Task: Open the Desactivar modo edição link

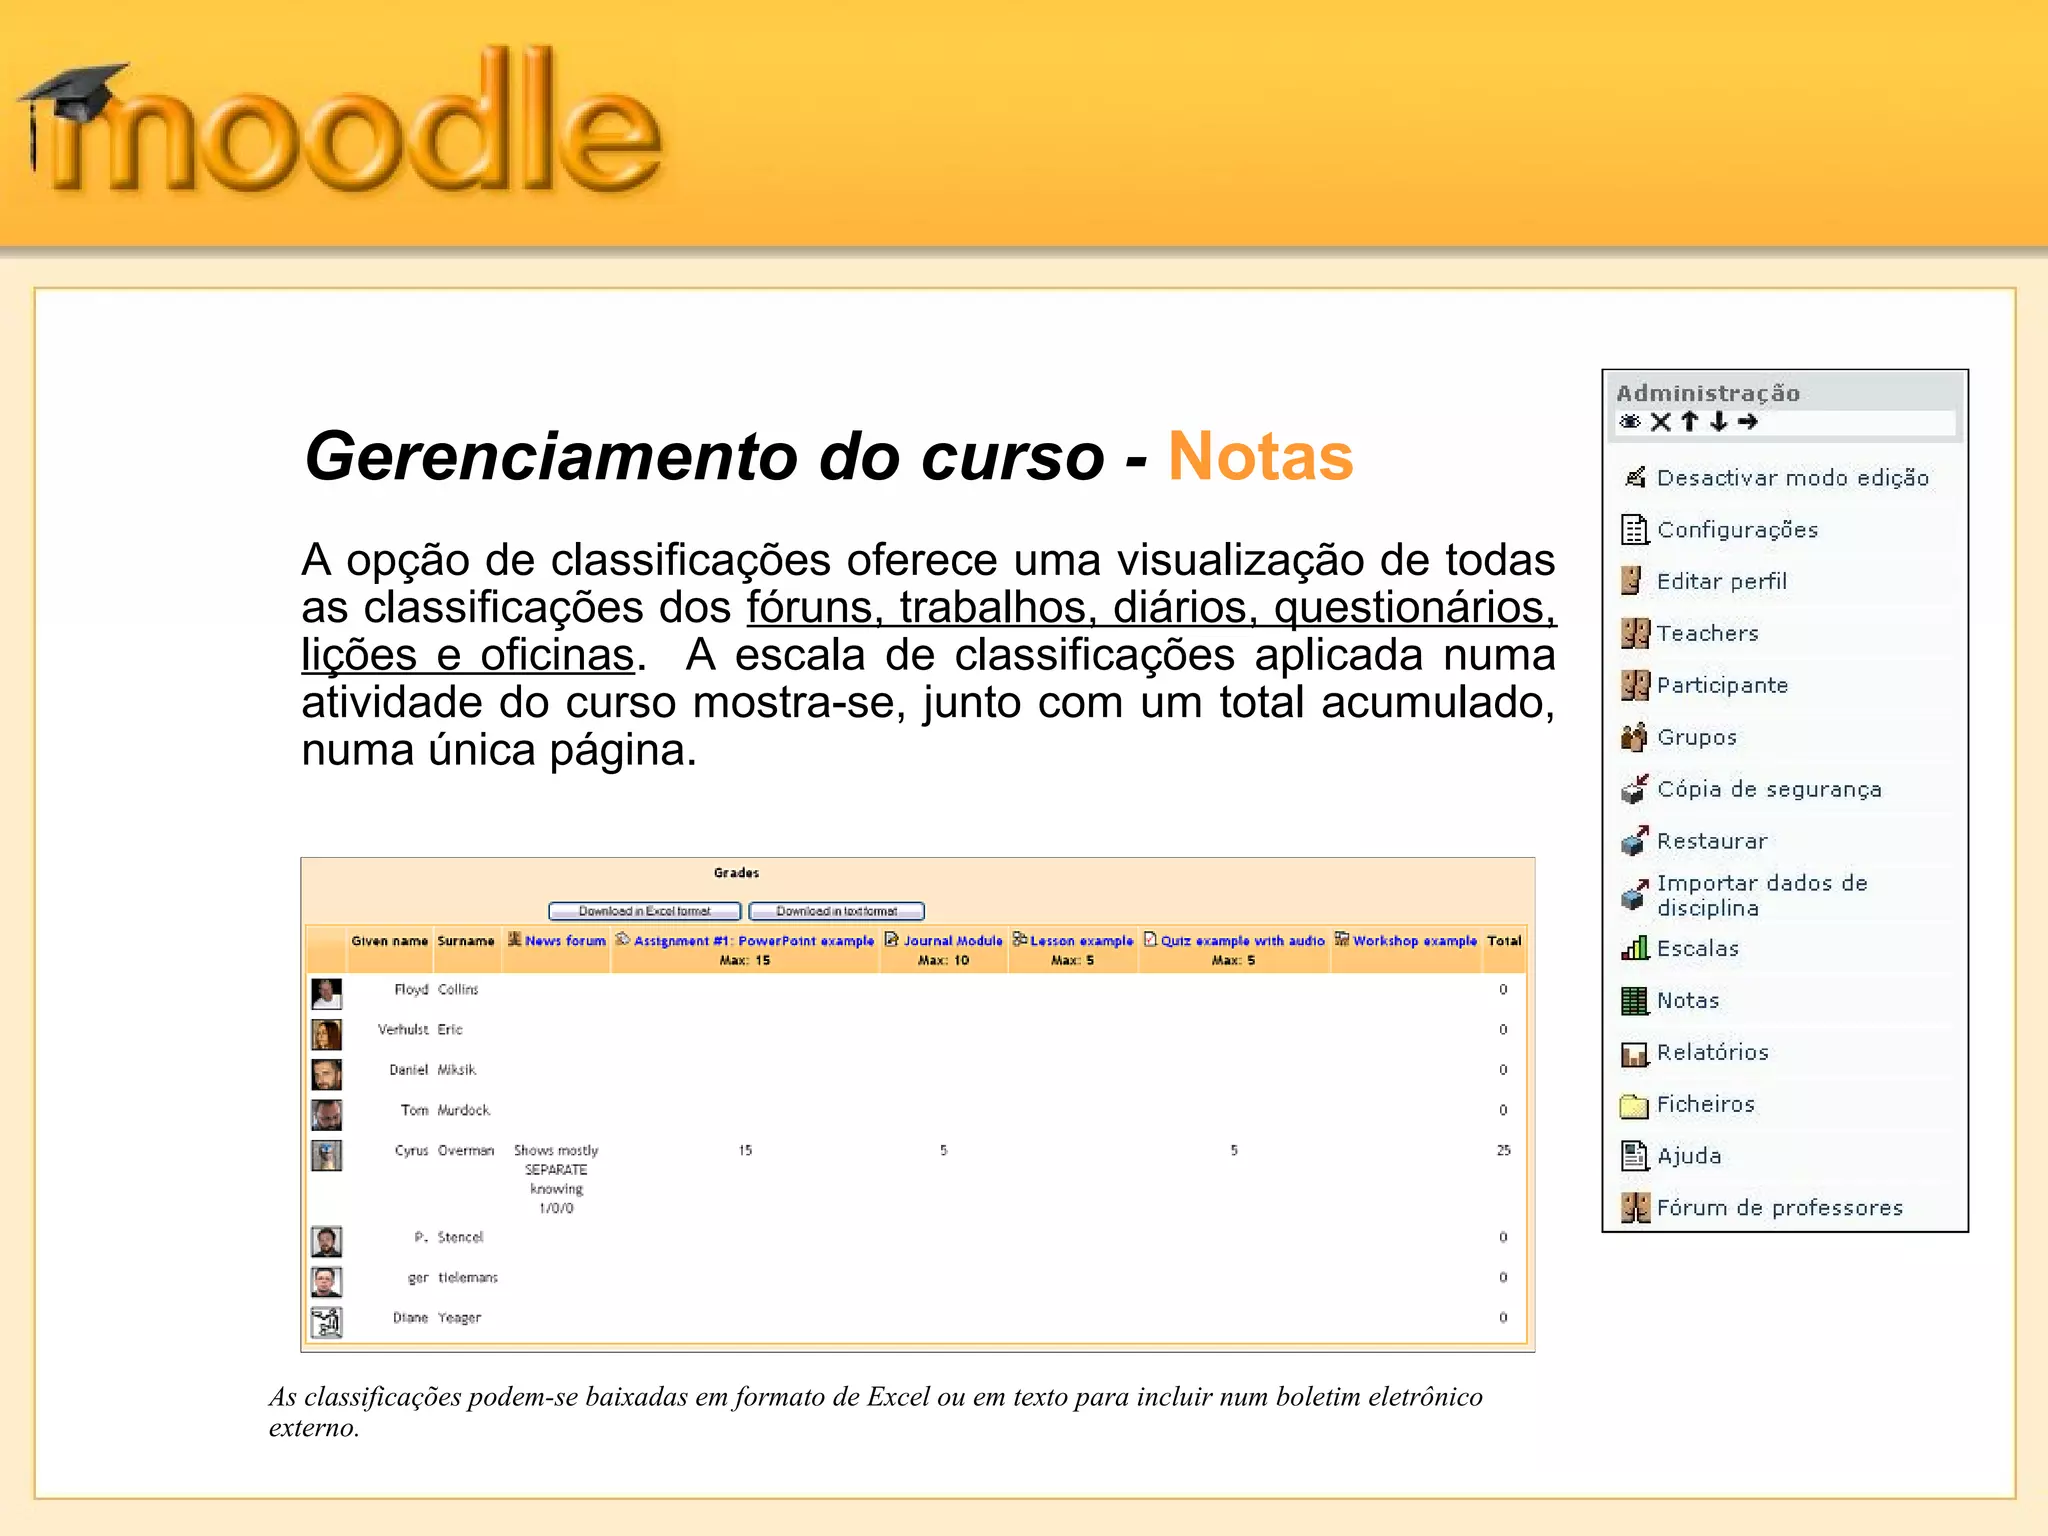Action: (1793, 478)
